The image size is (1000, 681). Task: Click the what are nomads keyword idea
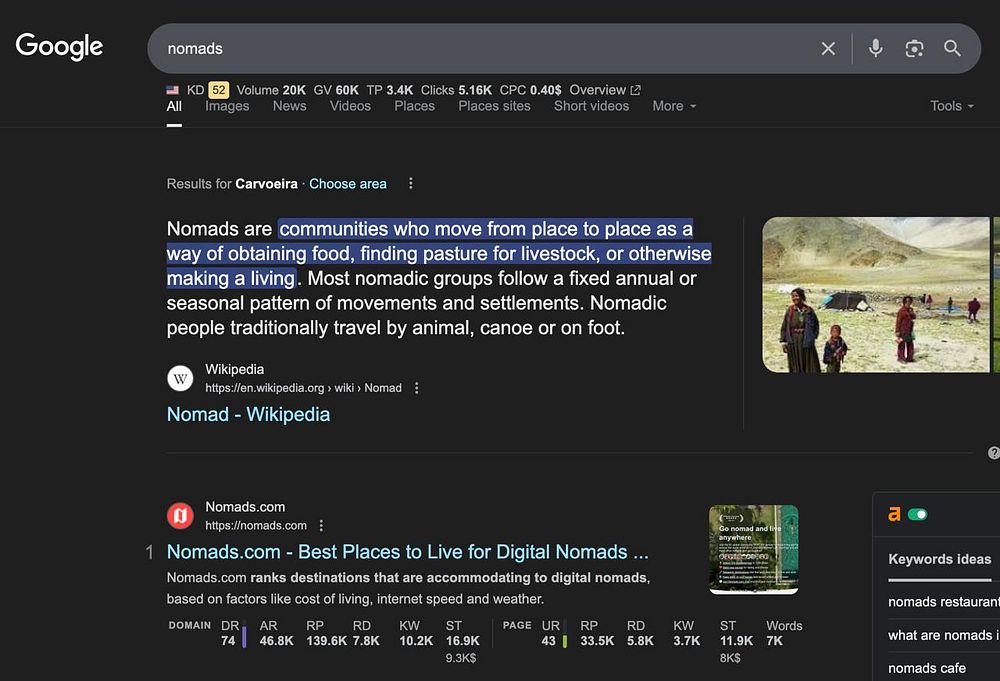pos(944,635)
